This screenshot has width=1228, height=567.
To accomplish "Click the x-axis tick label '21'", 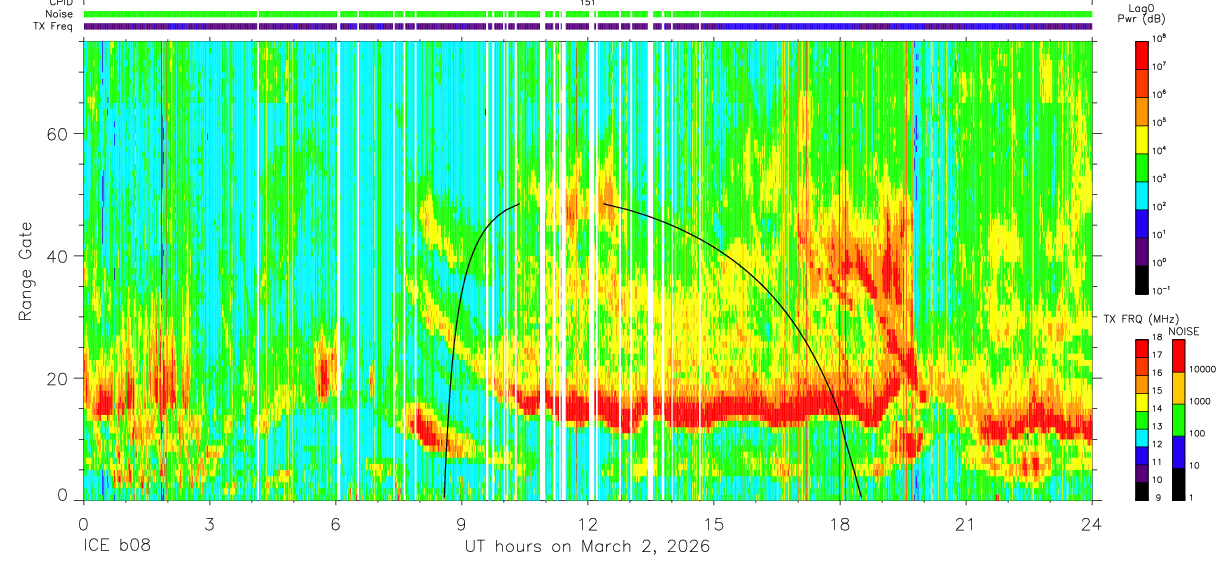I will 966,524.
